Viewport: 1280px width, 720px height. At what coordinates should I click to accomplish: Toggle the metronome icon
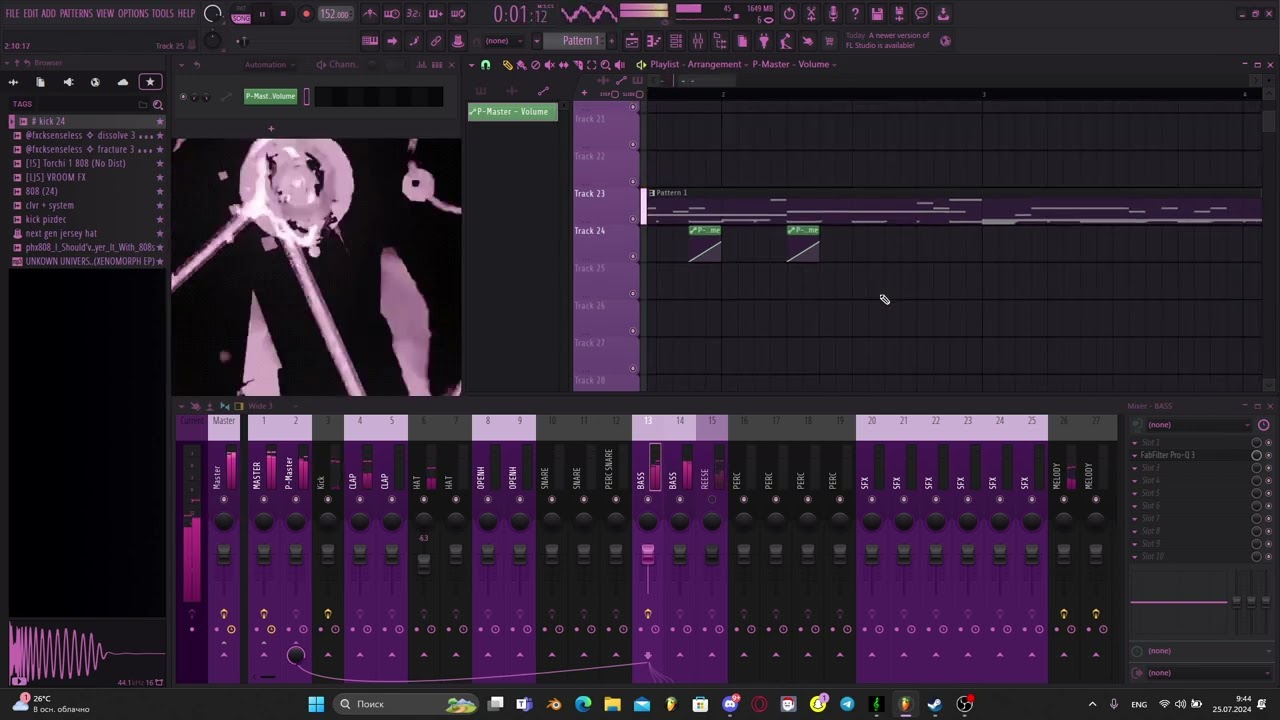[x=370, y=14]
